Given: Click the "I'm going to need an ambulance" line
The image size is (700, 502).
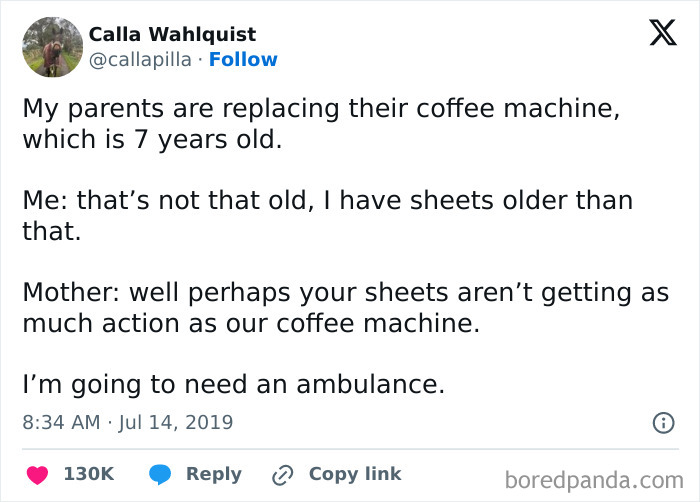Looking at the screenshot, I should pyautogui.click(x=233, y=383).
